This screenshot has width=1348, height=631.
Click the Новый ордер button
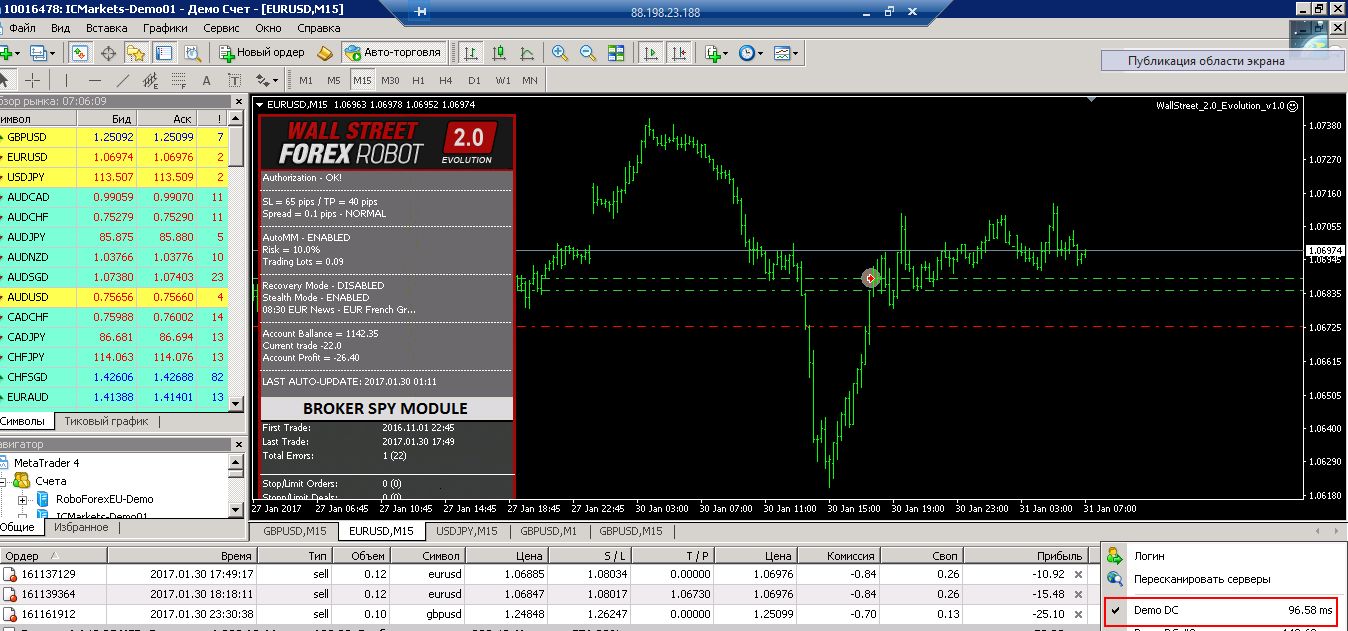[x=262, y=53]
